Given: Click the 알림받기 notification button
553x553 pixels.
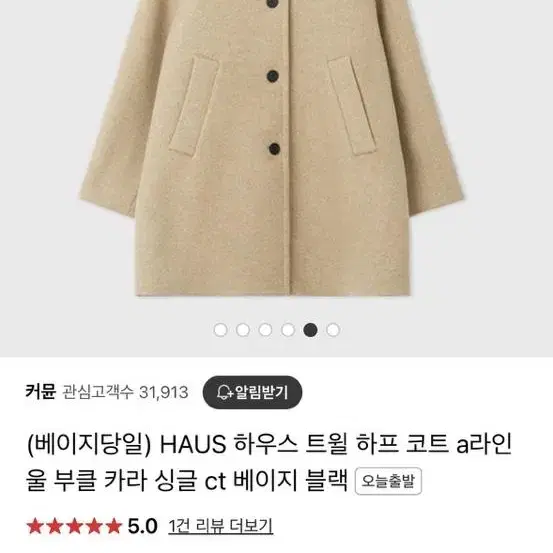Looking at the screenshot, I should tap(252, 392).
